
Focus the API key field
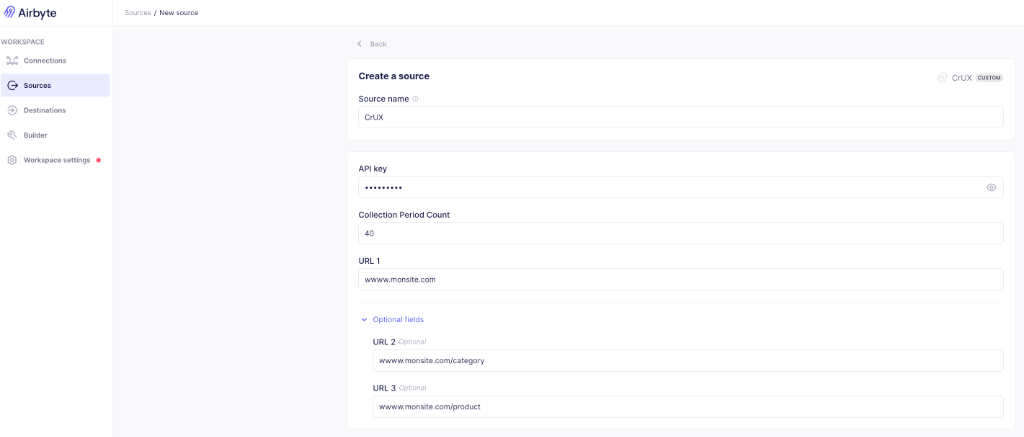(x=680, y=187)
